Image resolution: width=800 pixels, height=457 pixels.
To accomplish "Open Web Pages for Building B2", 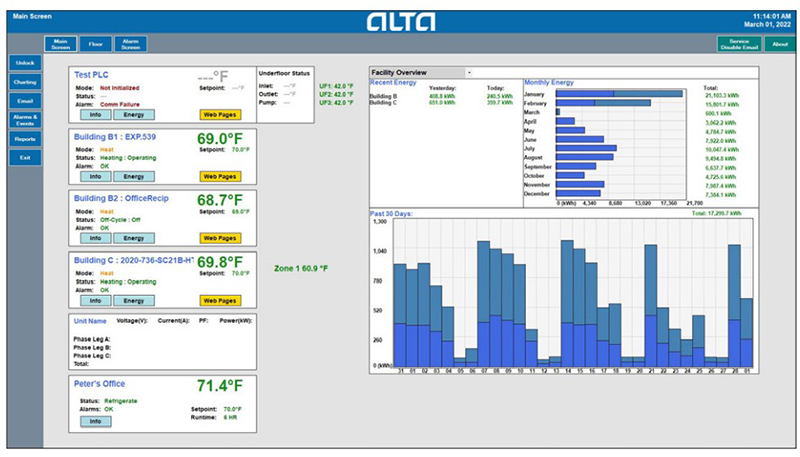I will 220,238.
